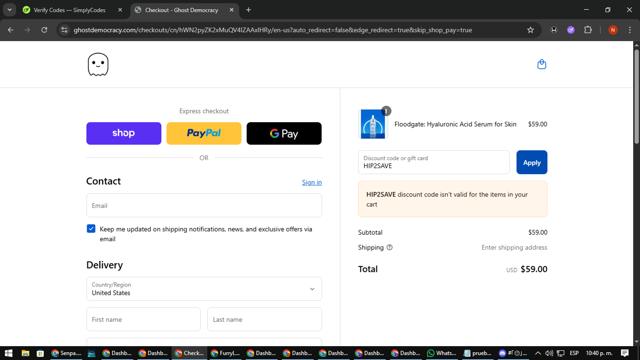
Task: Click the Total $59.00 amount
Action: pos(534,269)
